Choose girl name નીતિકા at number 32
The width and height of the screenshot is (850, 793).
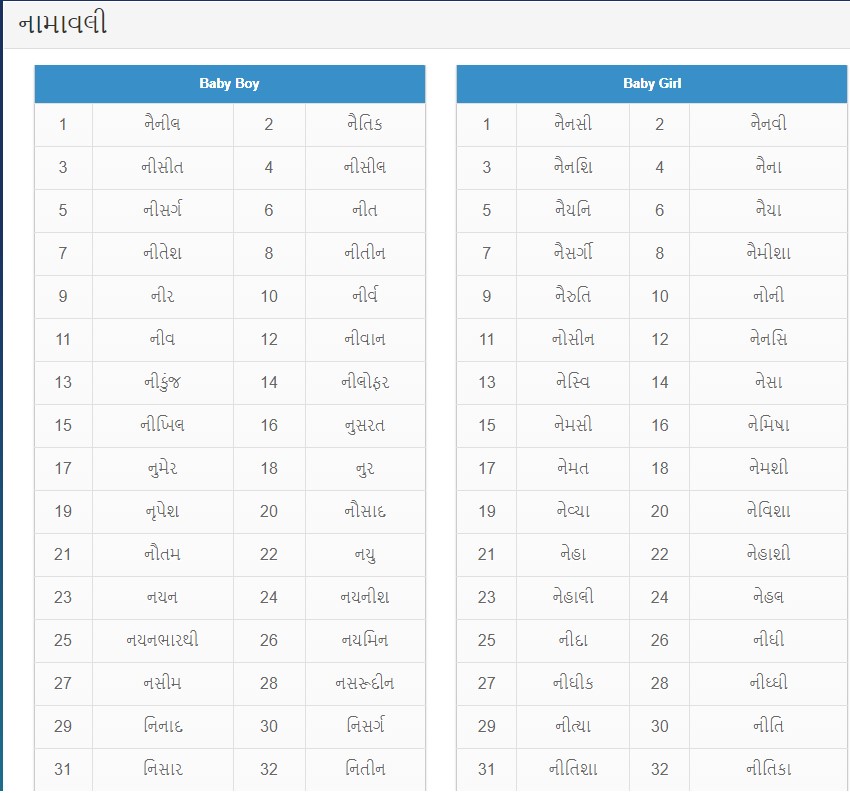[x=768, y=769]
